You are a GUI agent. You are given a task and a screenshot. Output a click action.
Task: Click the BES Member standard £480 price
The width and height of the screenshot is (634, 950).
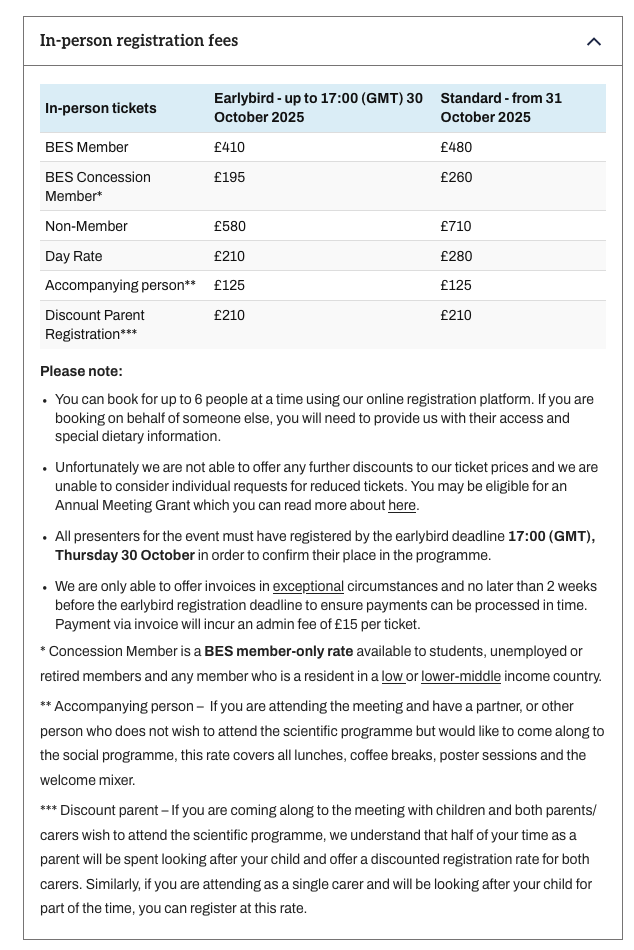tap(456, 147)
